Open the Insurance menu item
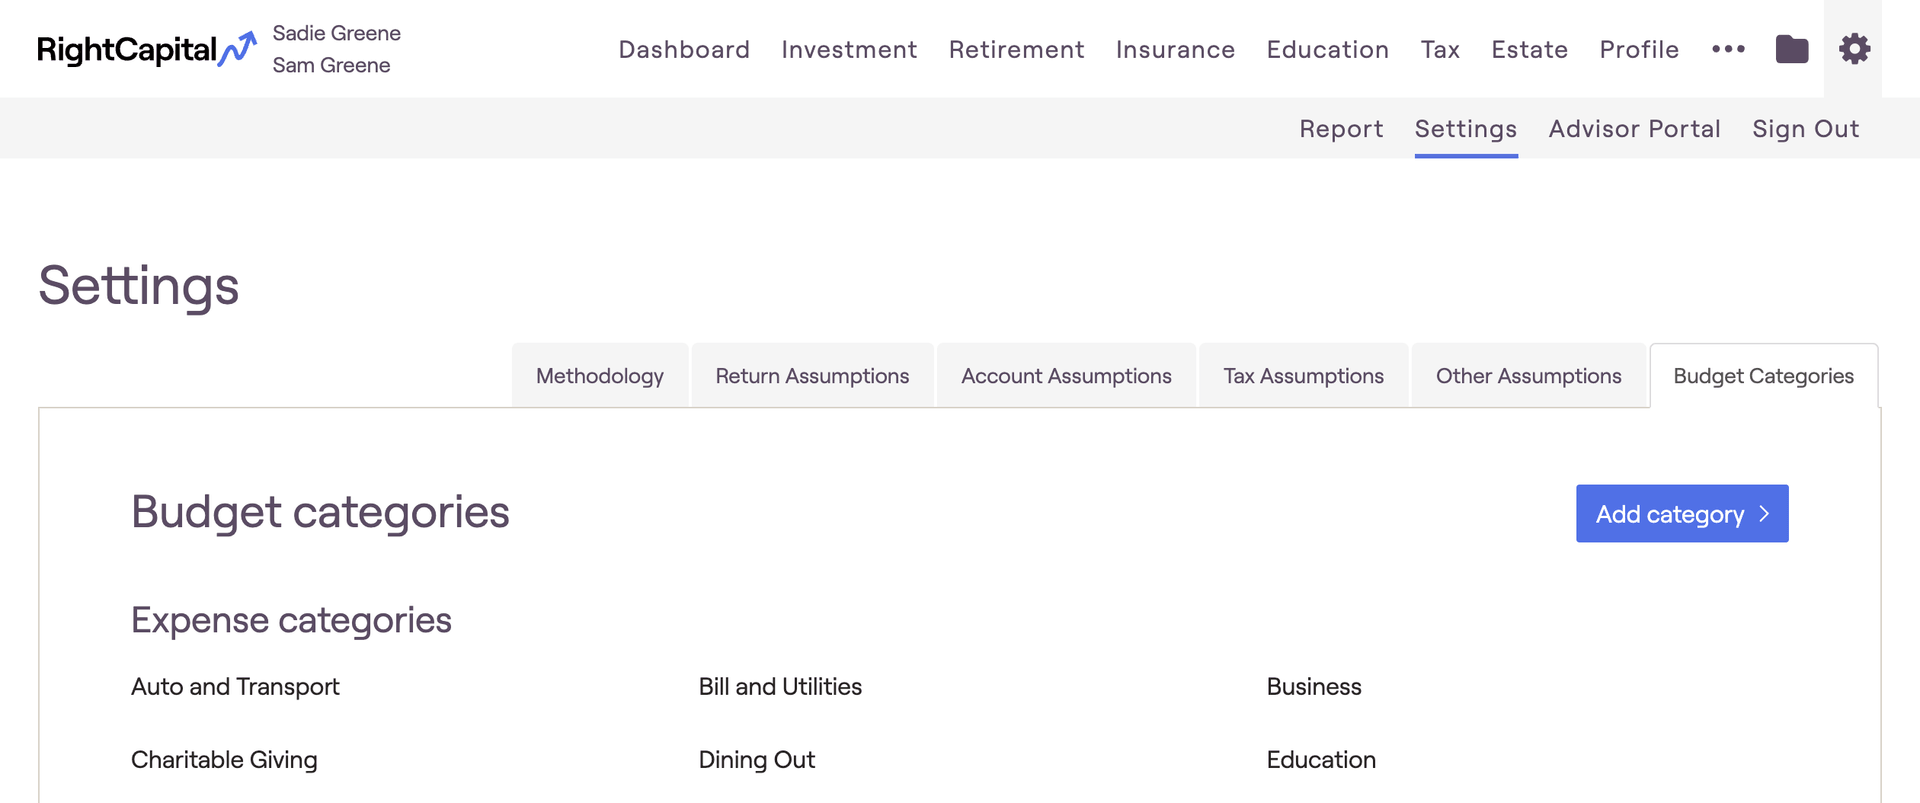Image resolution: width=1920 pixels, height=803 pixels. [x=1175, y=49]
